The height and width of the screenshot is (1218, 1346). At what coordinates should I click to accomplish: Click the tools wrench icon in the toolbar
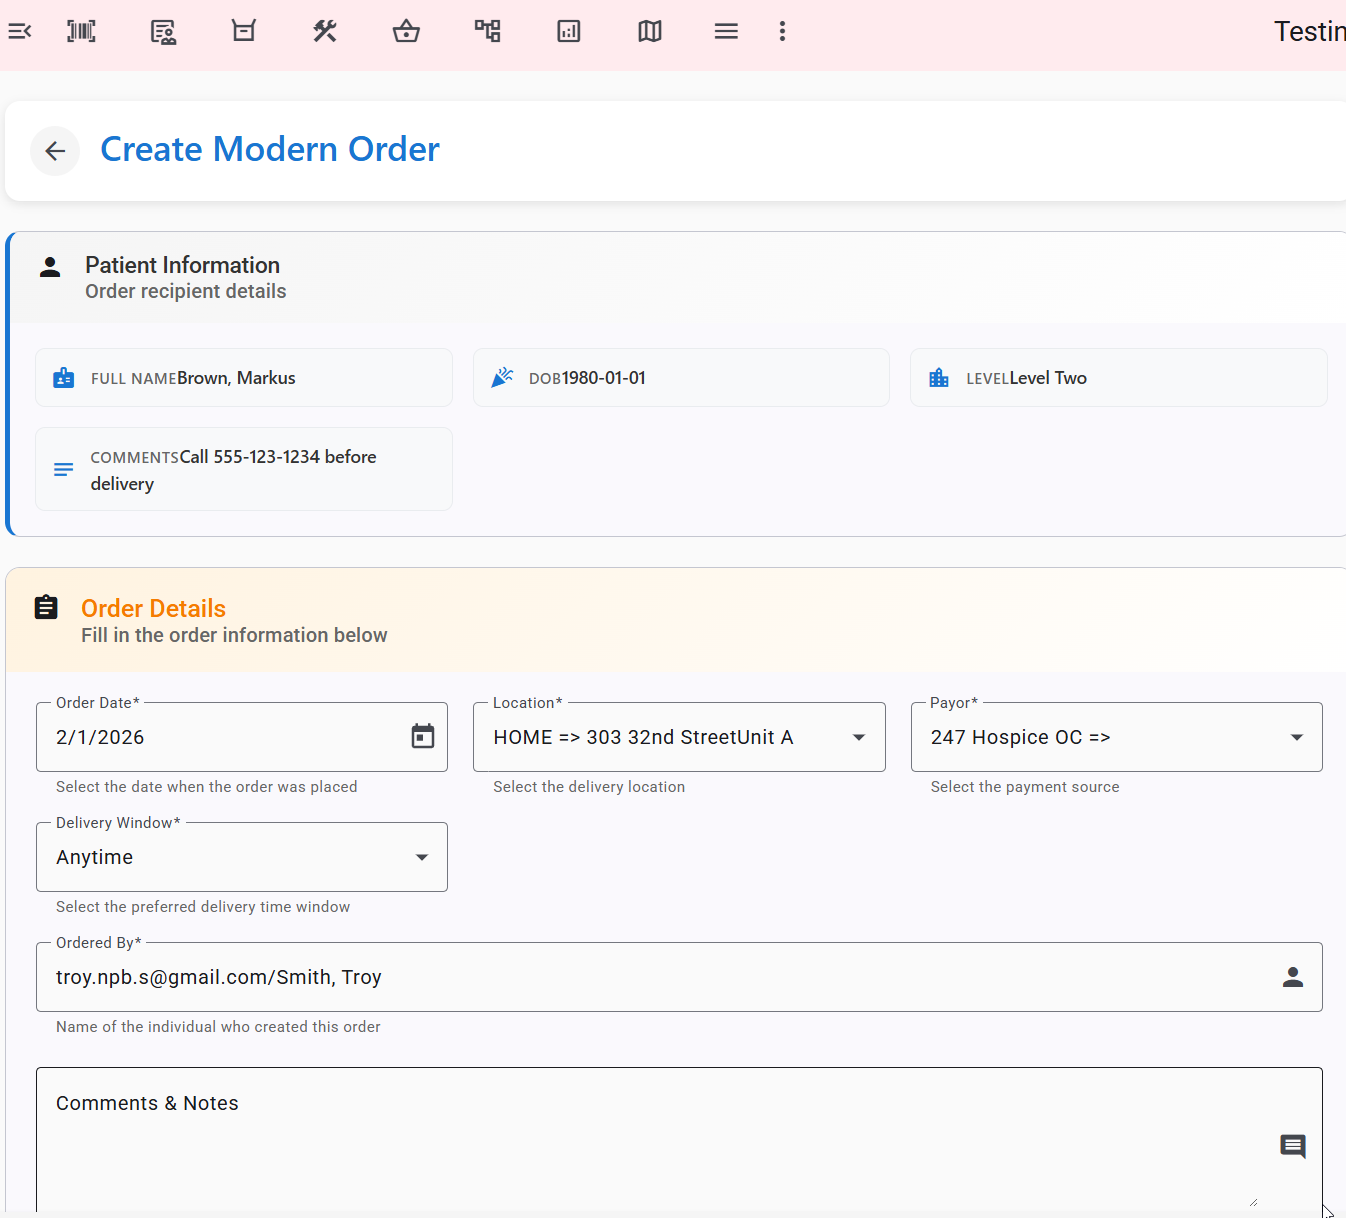tap(325, 31)
